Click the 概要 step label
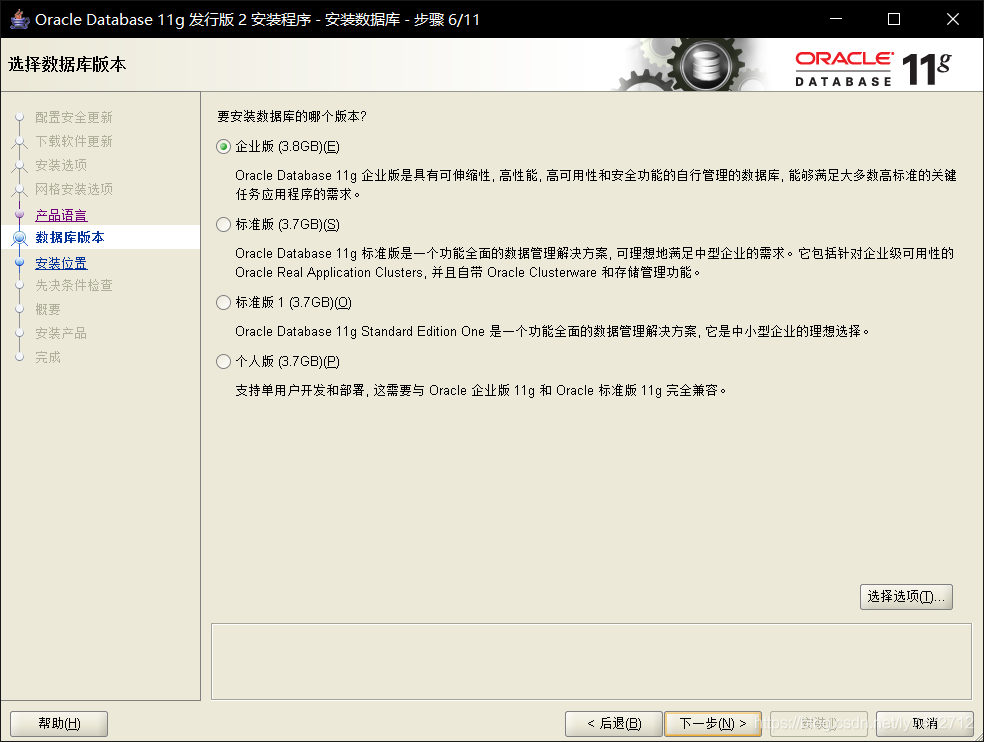The image size is (984, 742). click(48, 309)
